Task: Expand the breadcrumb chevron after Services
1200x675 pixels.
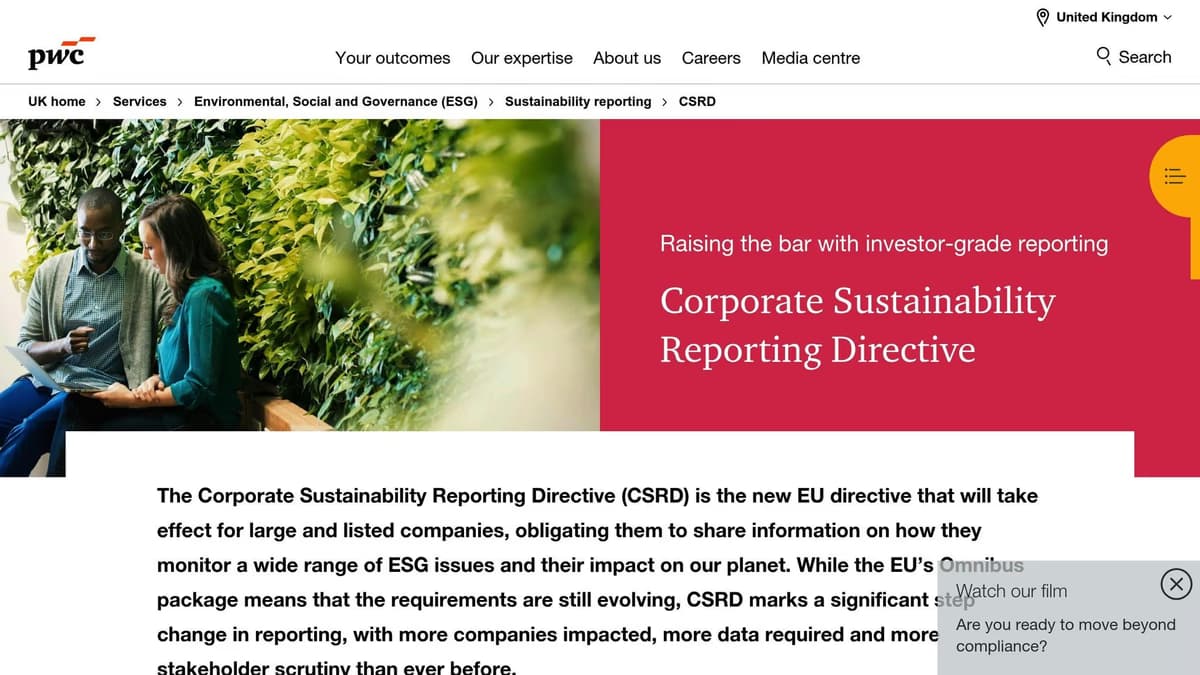Action: click(178, 101)
